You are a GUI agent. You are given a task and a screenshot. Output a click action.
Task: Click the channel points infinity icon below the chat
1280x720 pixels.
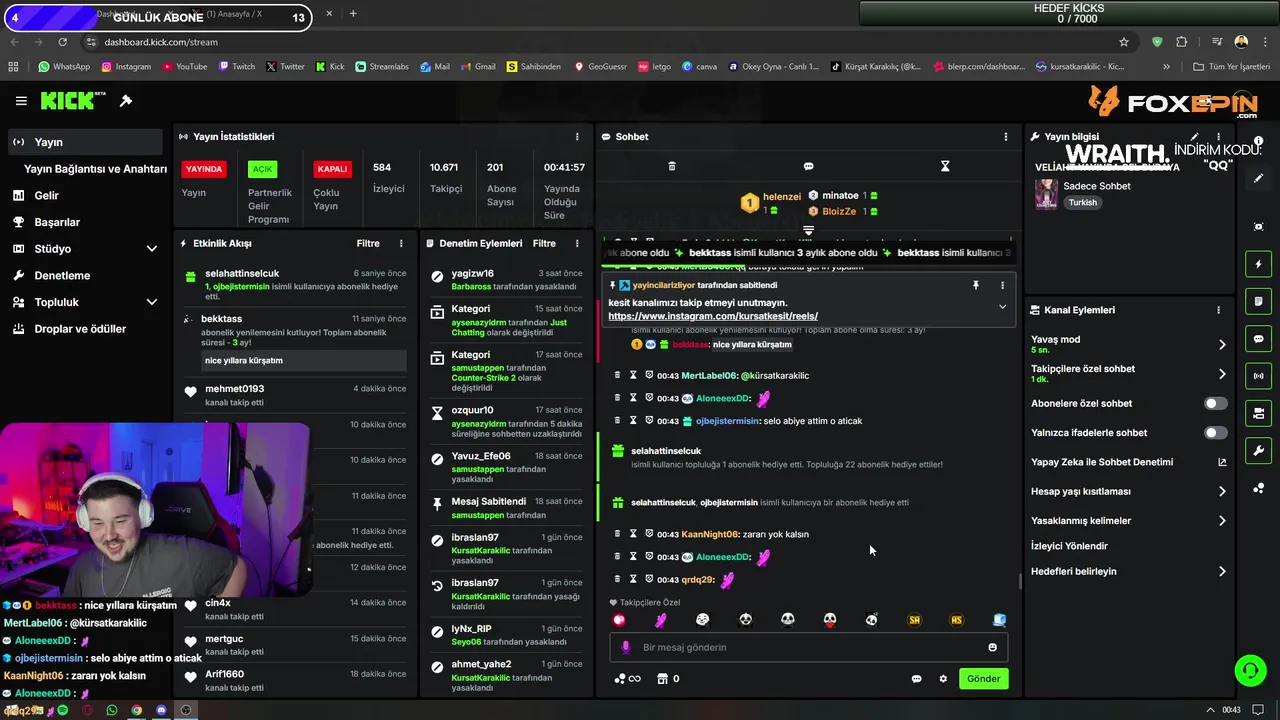(x=627, y=679)
